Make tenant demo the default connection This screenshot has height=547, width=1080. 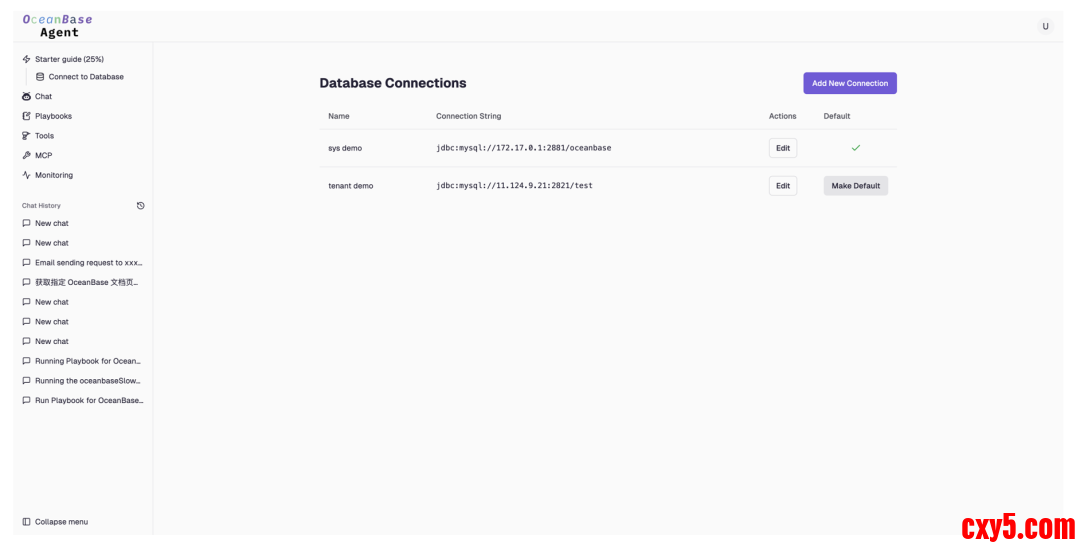click(x=855, y=186)
